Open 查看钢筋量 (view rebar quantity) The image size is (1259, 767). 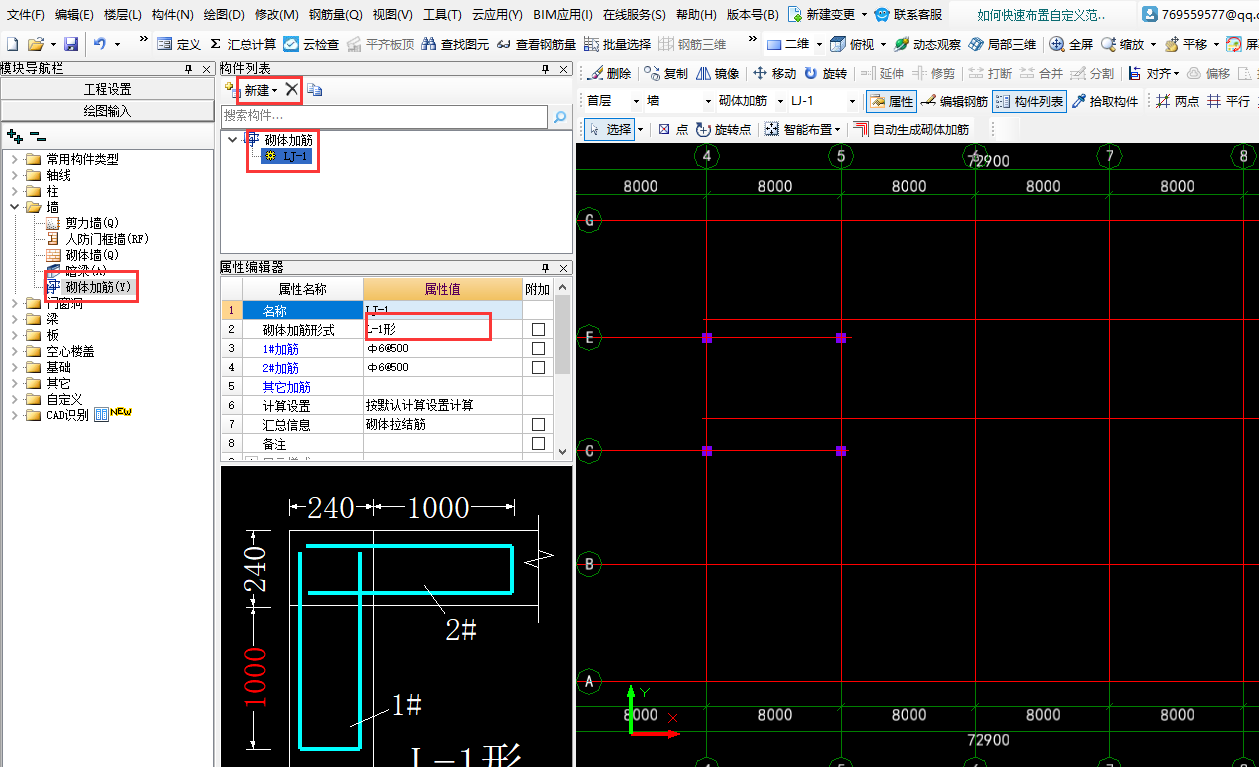coord(537,45)
